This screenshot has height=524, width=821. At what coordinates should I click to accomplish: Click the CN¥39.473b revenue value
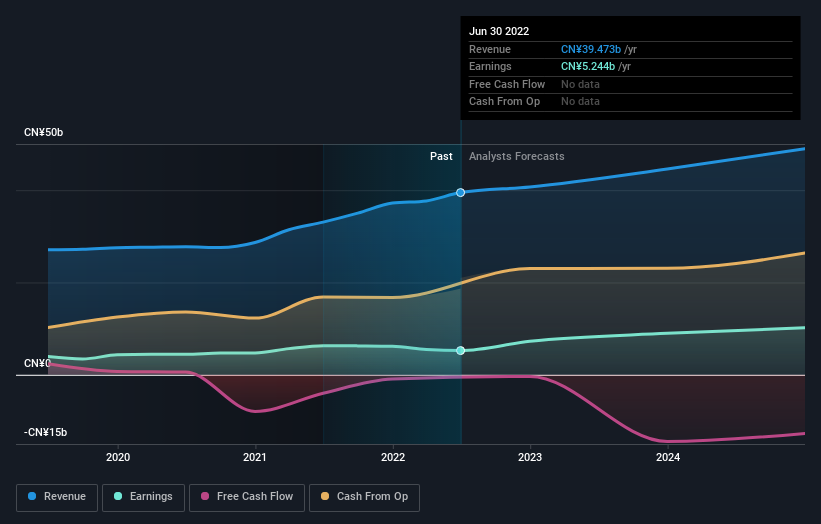591,49
